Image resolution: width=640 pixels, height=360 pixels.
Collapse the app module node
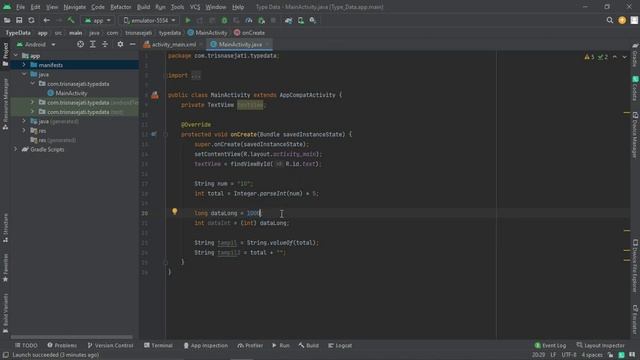(x=16, y=56)
